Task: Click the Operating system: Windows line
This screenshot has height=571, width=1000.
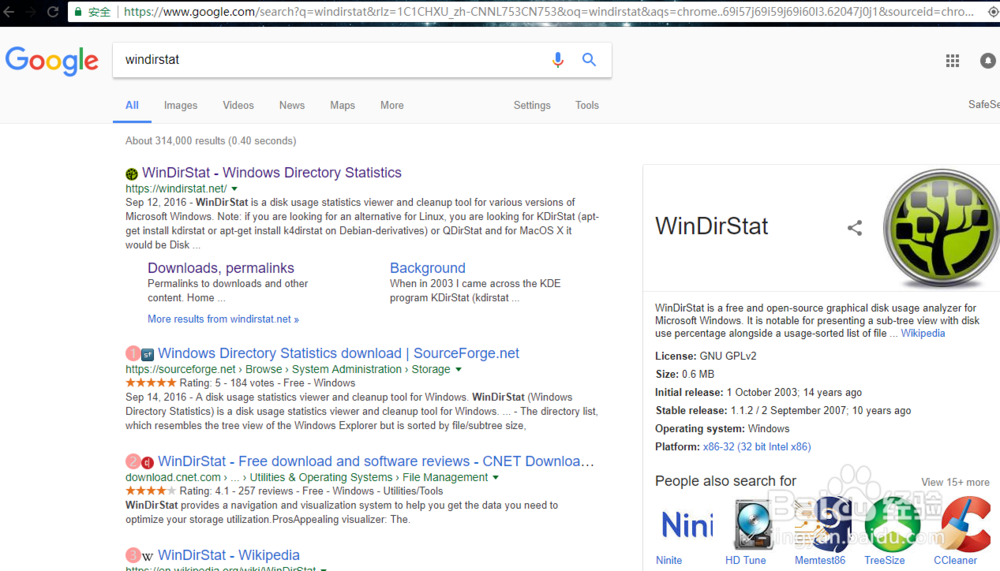Action: 722,429
